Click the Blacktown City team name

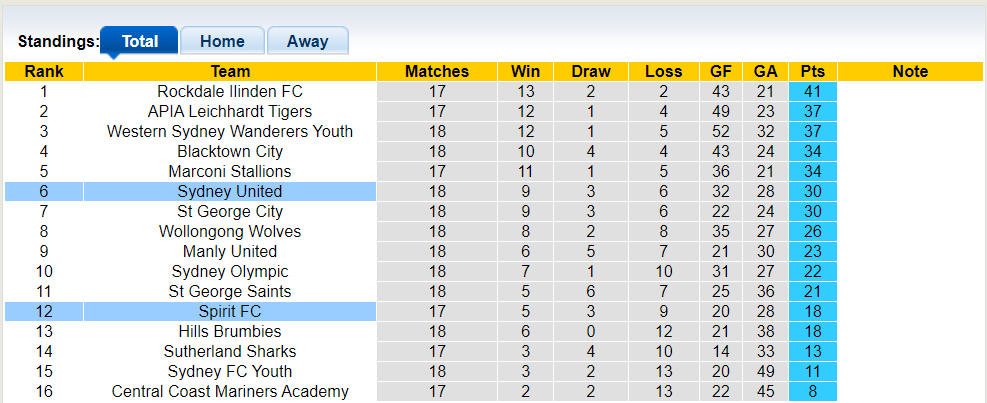click(x=230, y=151)
